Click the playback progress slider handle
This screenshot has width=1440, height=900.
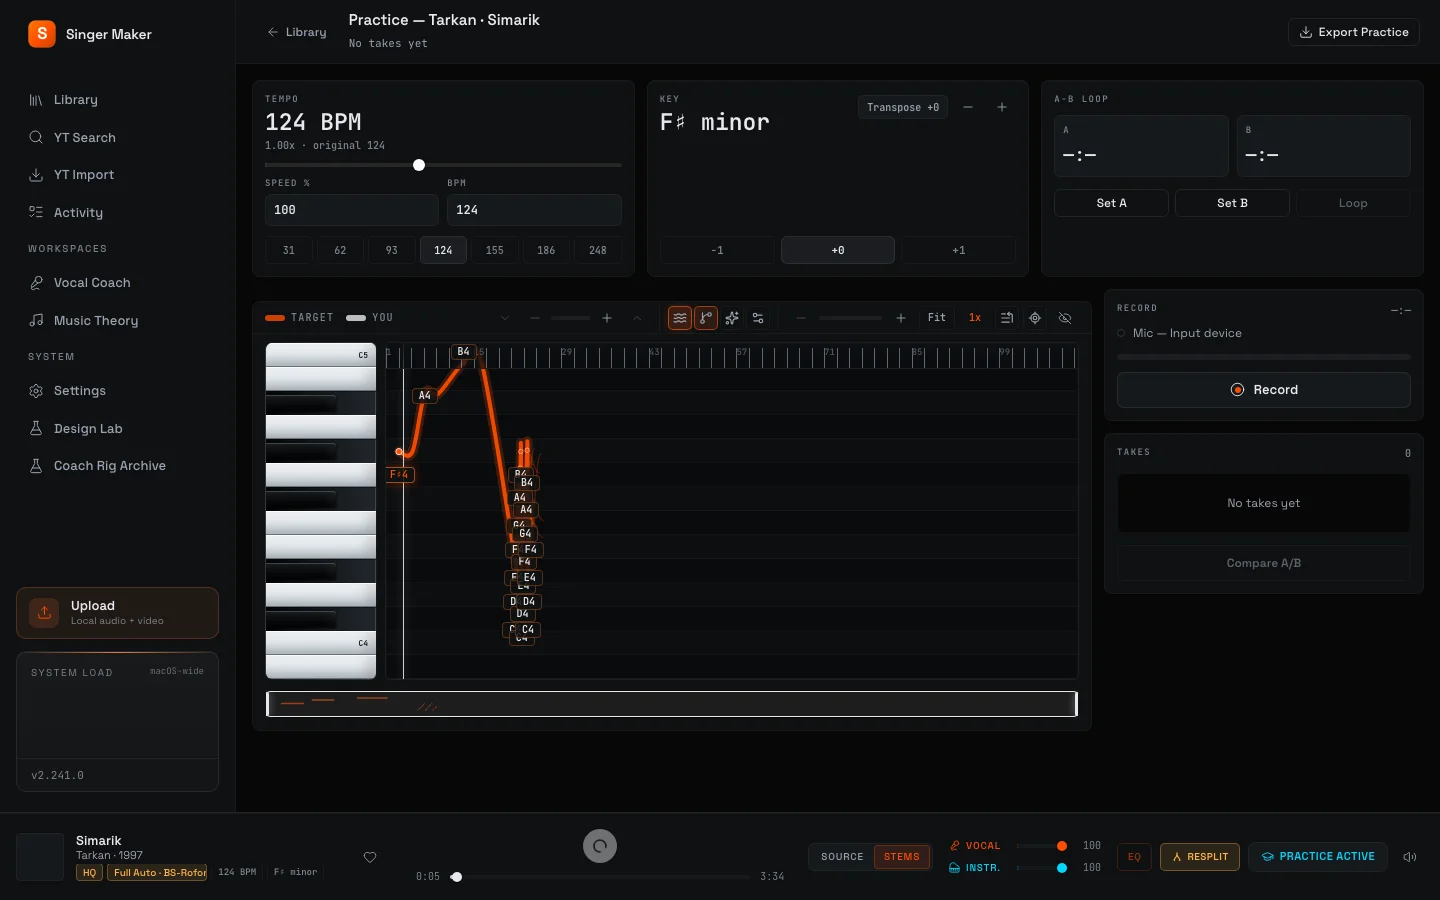coord(457,877)
